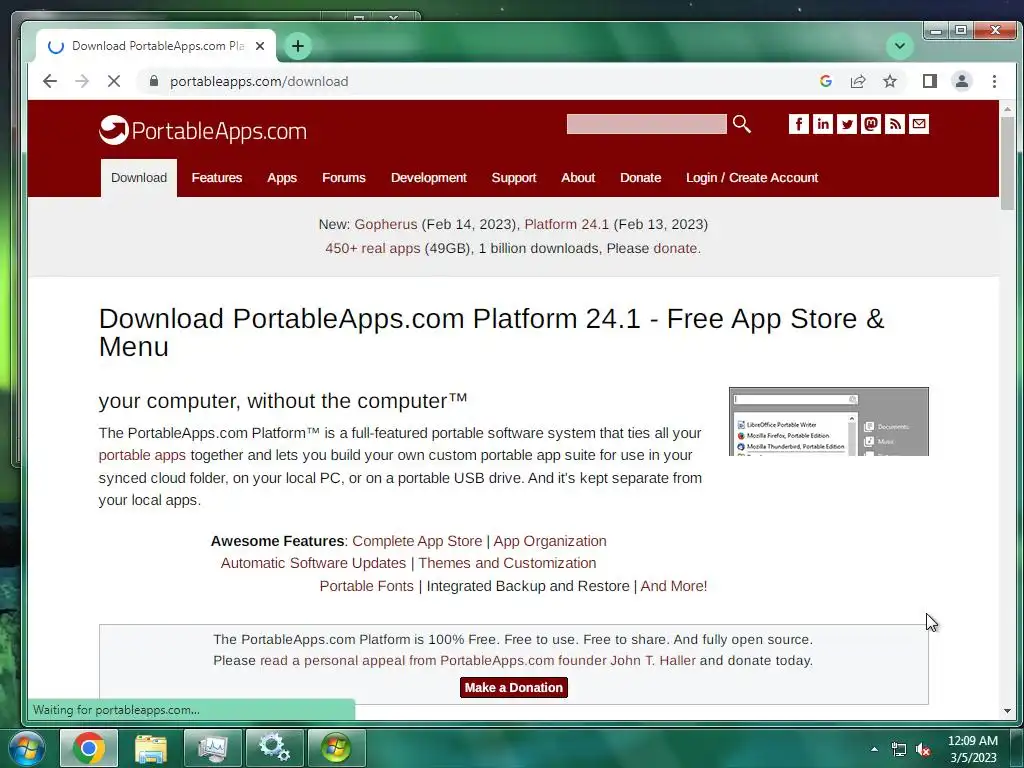This screenshot has height=768, width=1024.
Task: Click the vertical scrollbar thumb
Action: (1007, 163)
